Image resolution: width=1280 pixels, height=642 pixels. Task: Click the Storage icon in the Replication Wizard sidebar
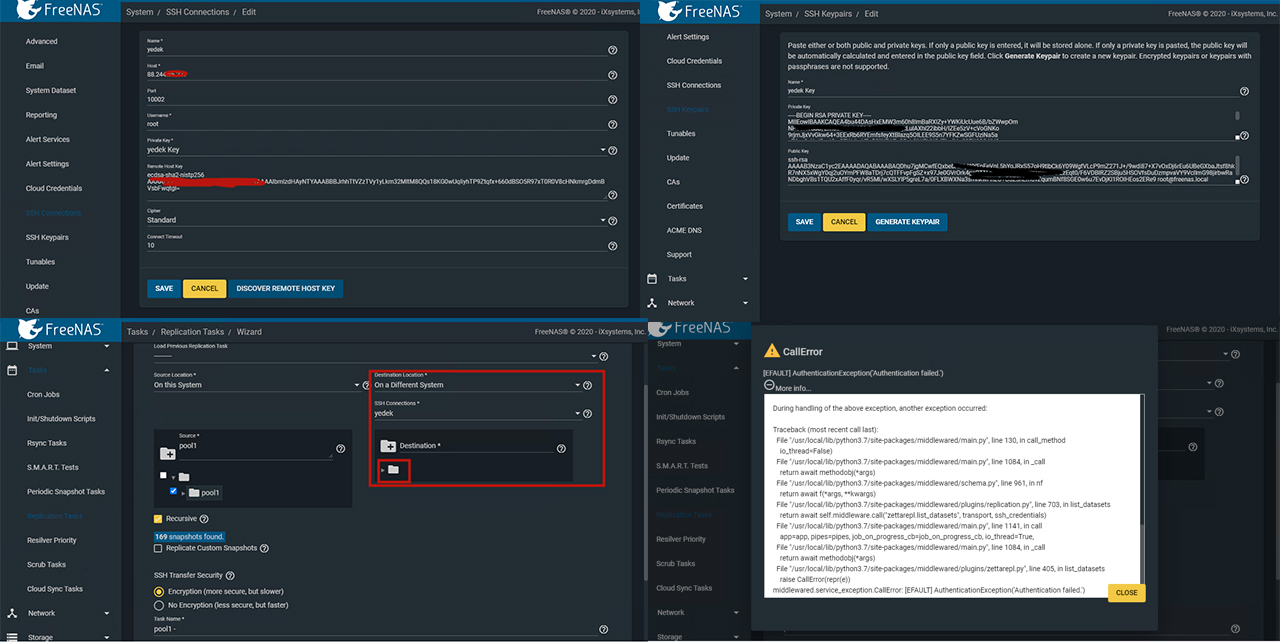[x=13, y=636]
